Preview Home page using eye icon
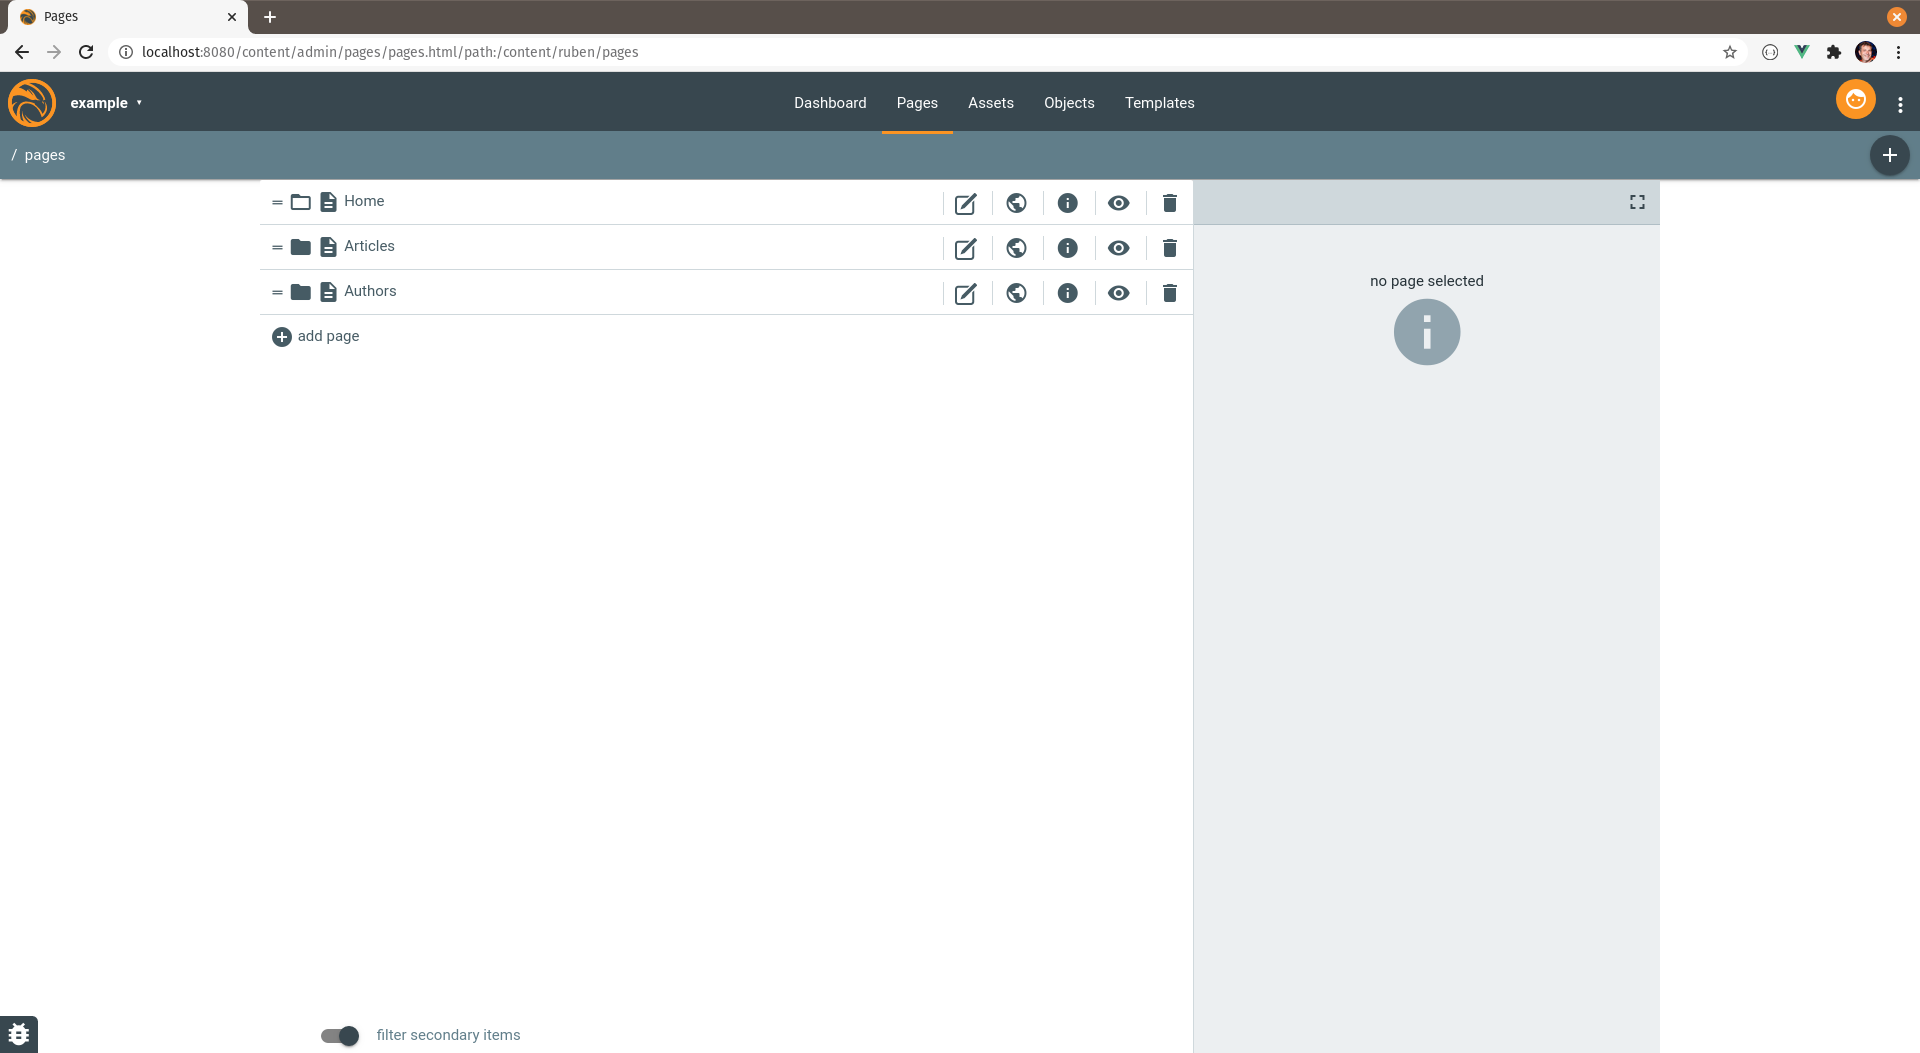 (x=1118, y=203)
